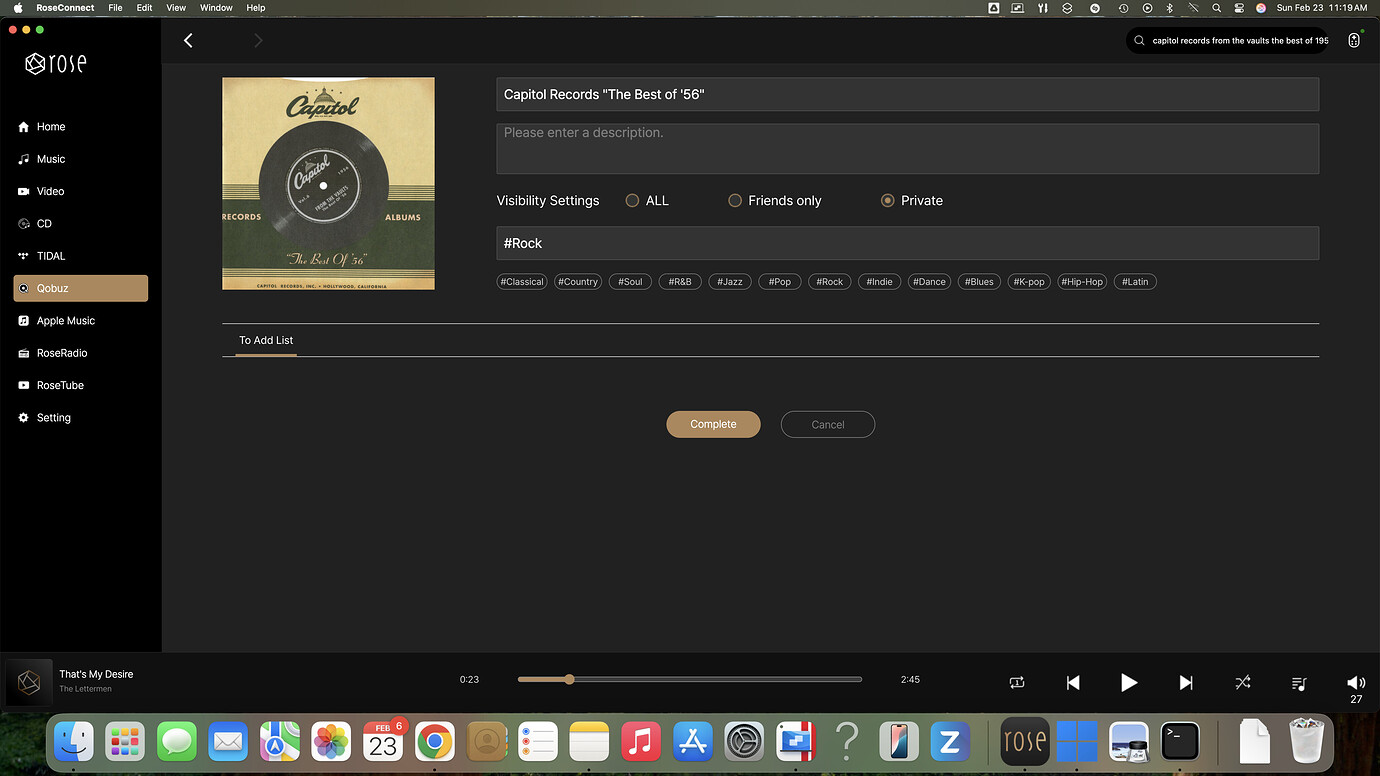
Task: Click the playback progress slider
Action: point(690,679)
